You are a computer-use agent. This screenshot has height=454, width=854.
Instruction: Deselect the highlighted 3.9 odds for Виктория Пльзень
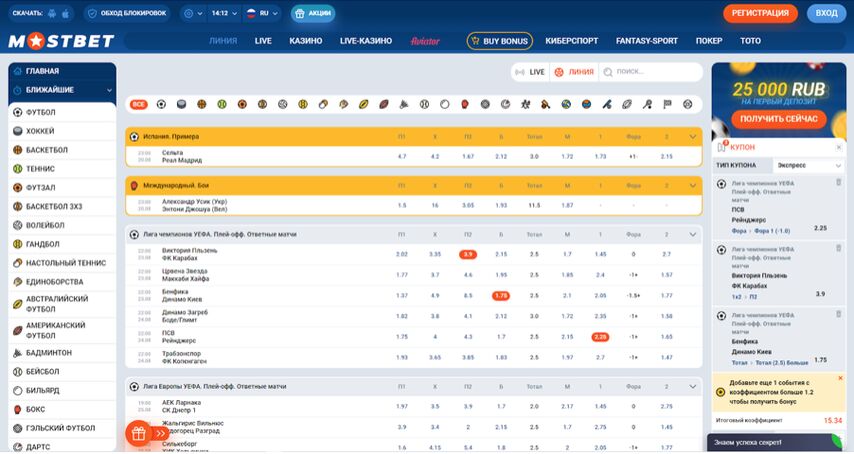click(468, 254)
